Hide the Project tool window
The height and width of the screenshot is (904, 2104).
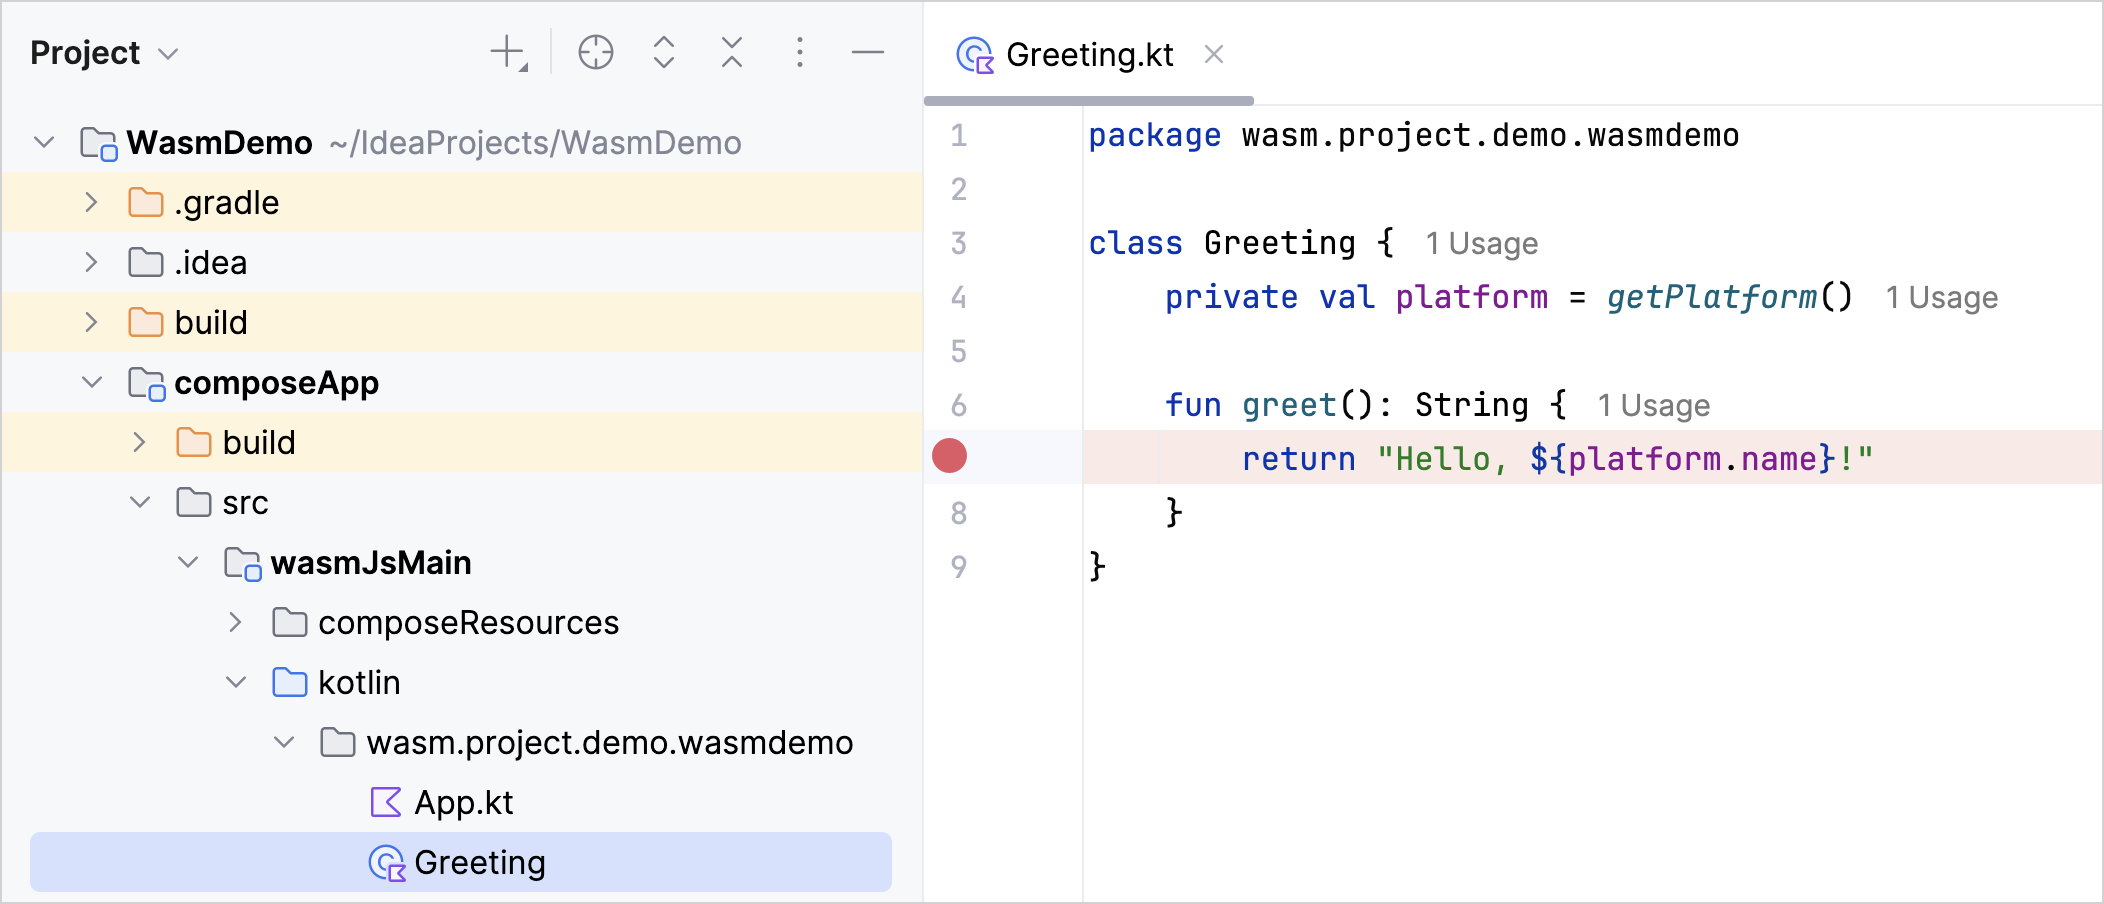pos(867,53)
